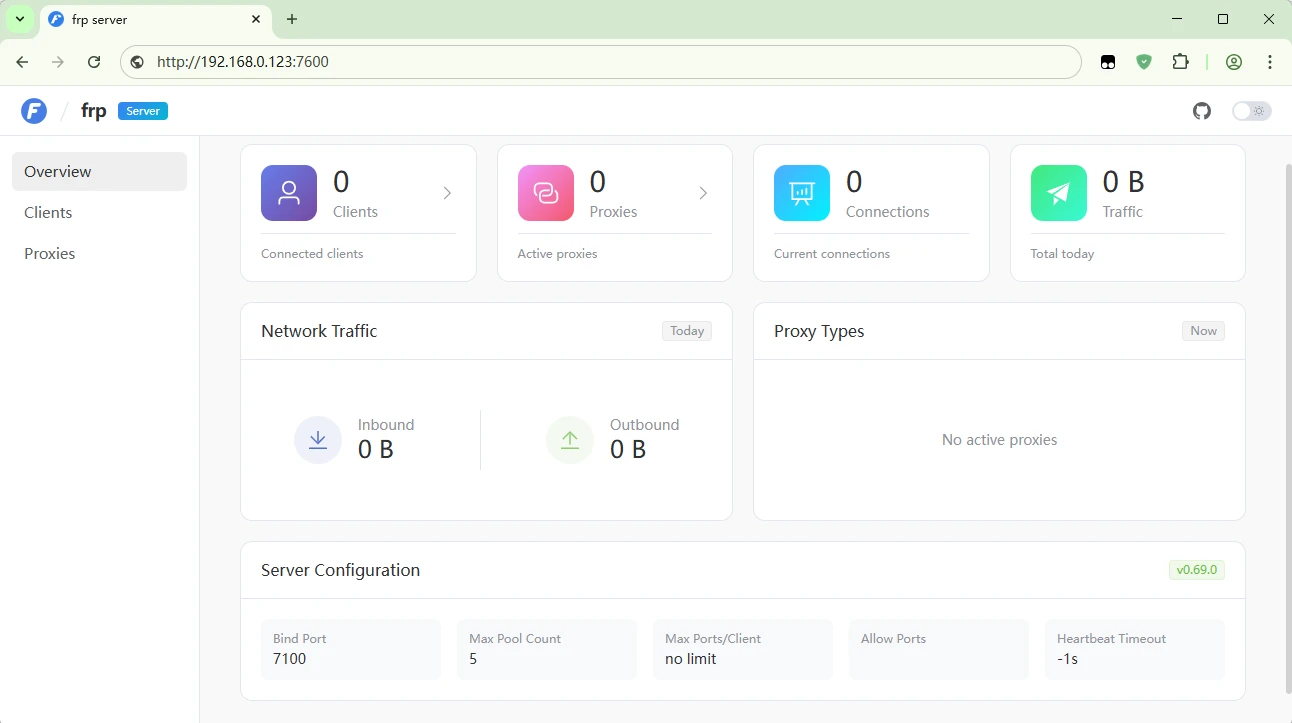Click the Network Traffic heading
This screenshot has height=723, width=1292.
[x=319, y=331]
